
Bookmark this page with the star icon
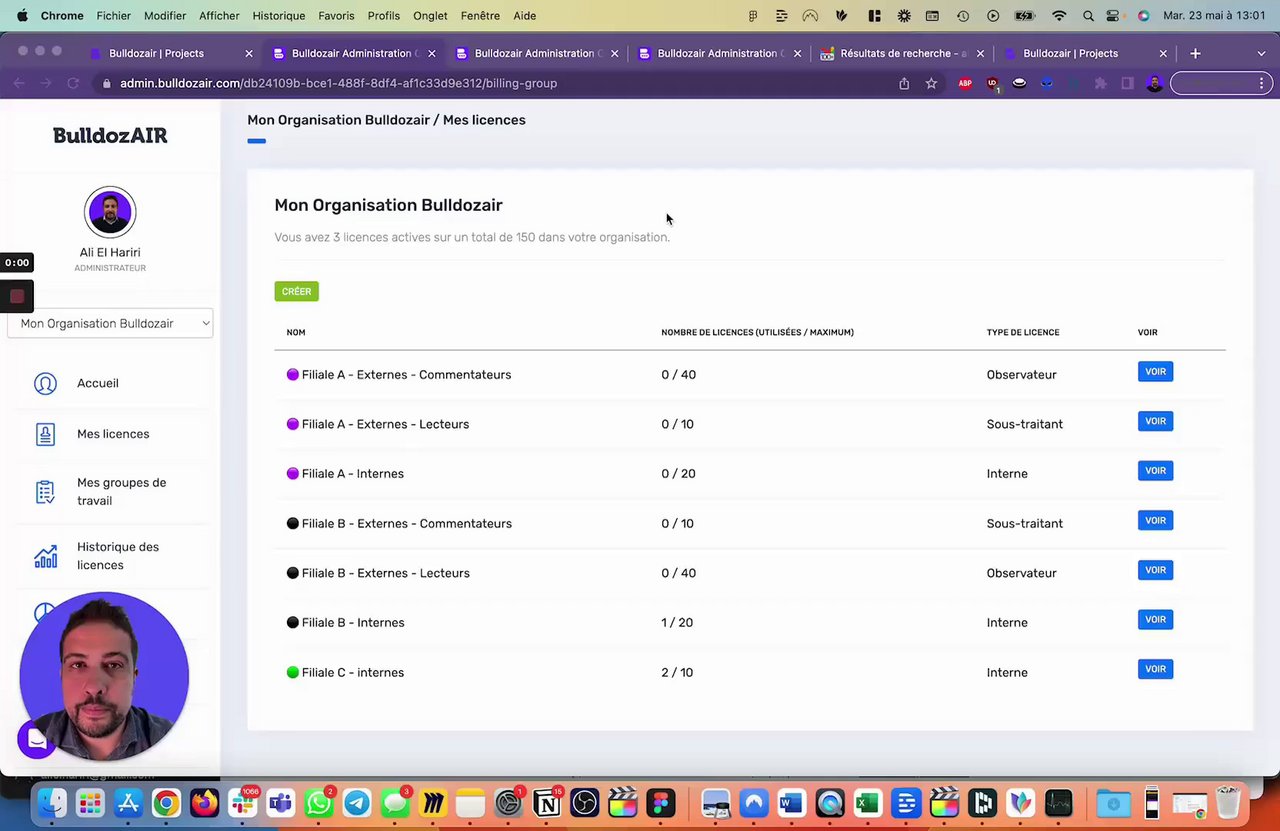[931, 84]
